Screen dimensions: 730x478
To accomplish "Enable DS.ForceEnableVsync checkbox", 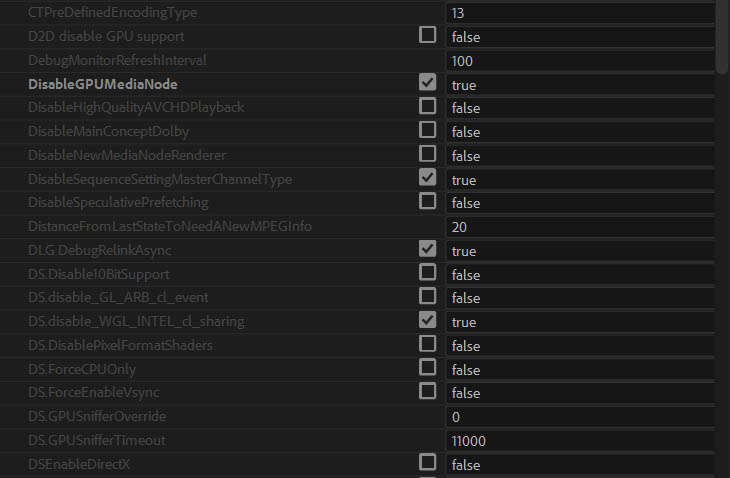I will [427, 391].
